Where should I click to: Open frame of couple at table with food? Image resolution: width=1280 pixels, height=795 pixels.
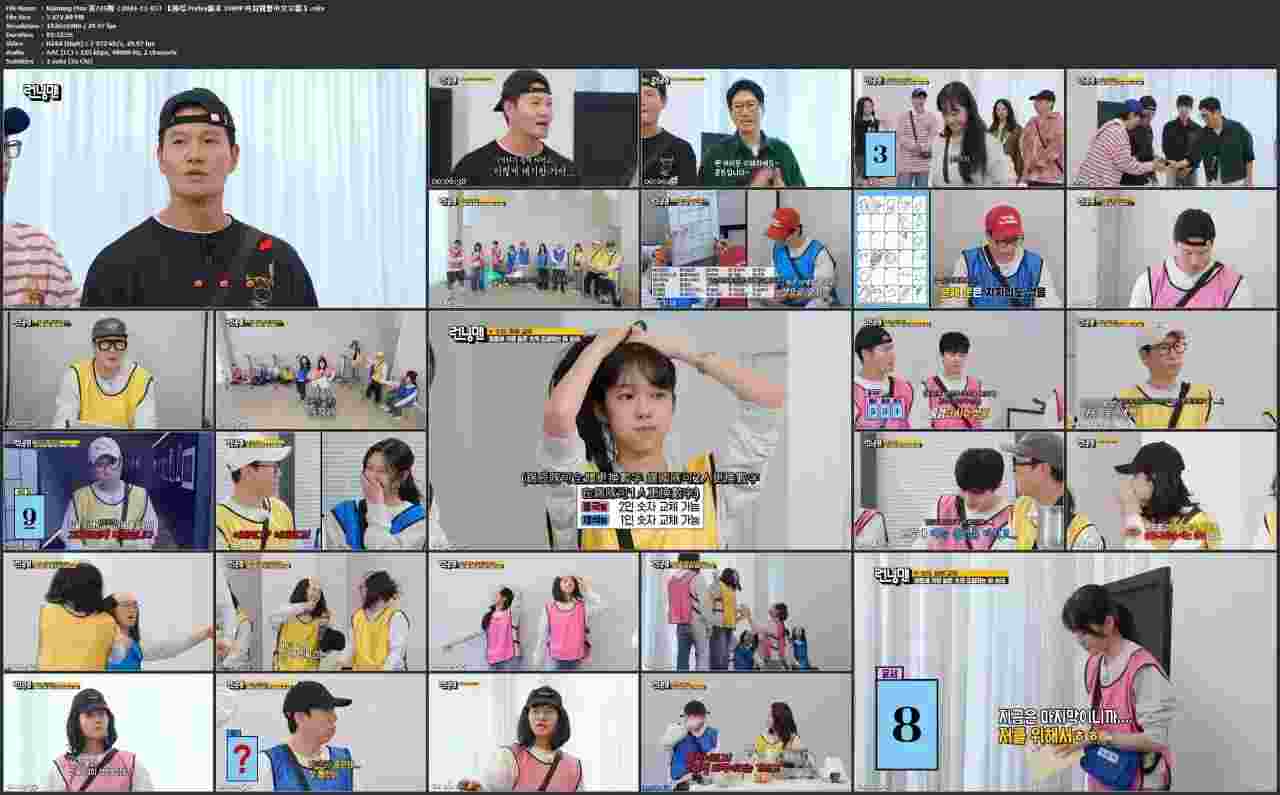[x=745, y=733]
